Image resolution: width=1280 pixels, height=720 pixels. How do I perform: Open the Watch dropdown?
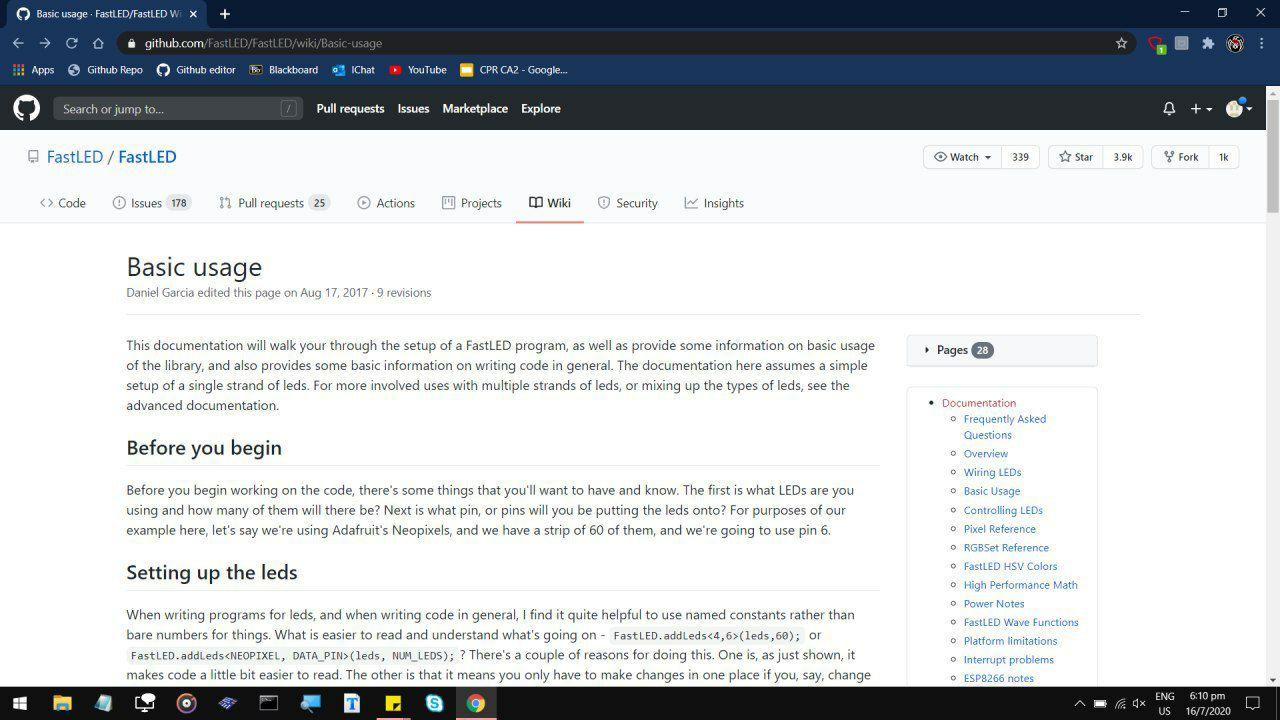click(x=962, y=157)
